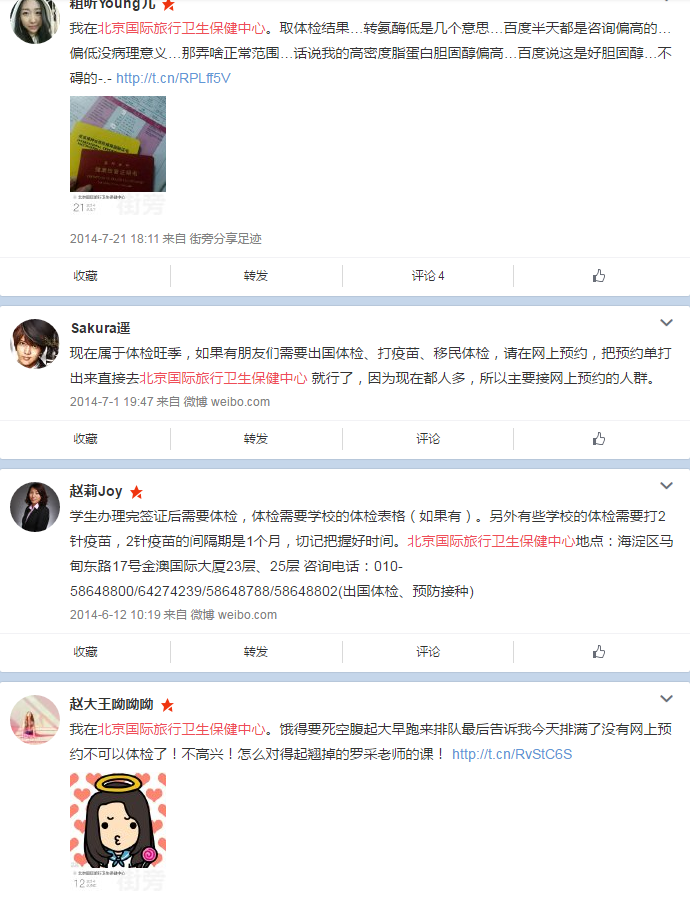Like the first post about 转氨酶
Viewport: 690px width, 908px height.
pos(599,276)
